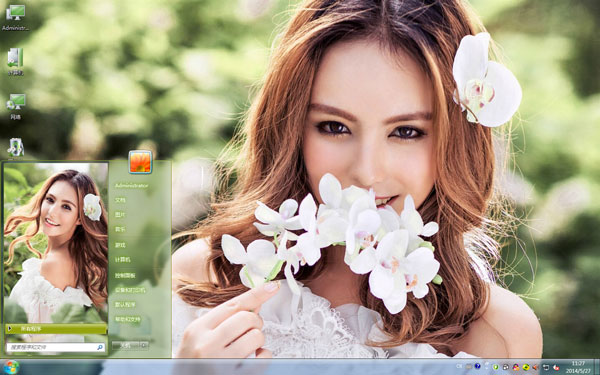The width and height of the screenshot is (600, 375).
Task: Open 文档 (Documents) in Start menu
Action: (x=120, y=200)
